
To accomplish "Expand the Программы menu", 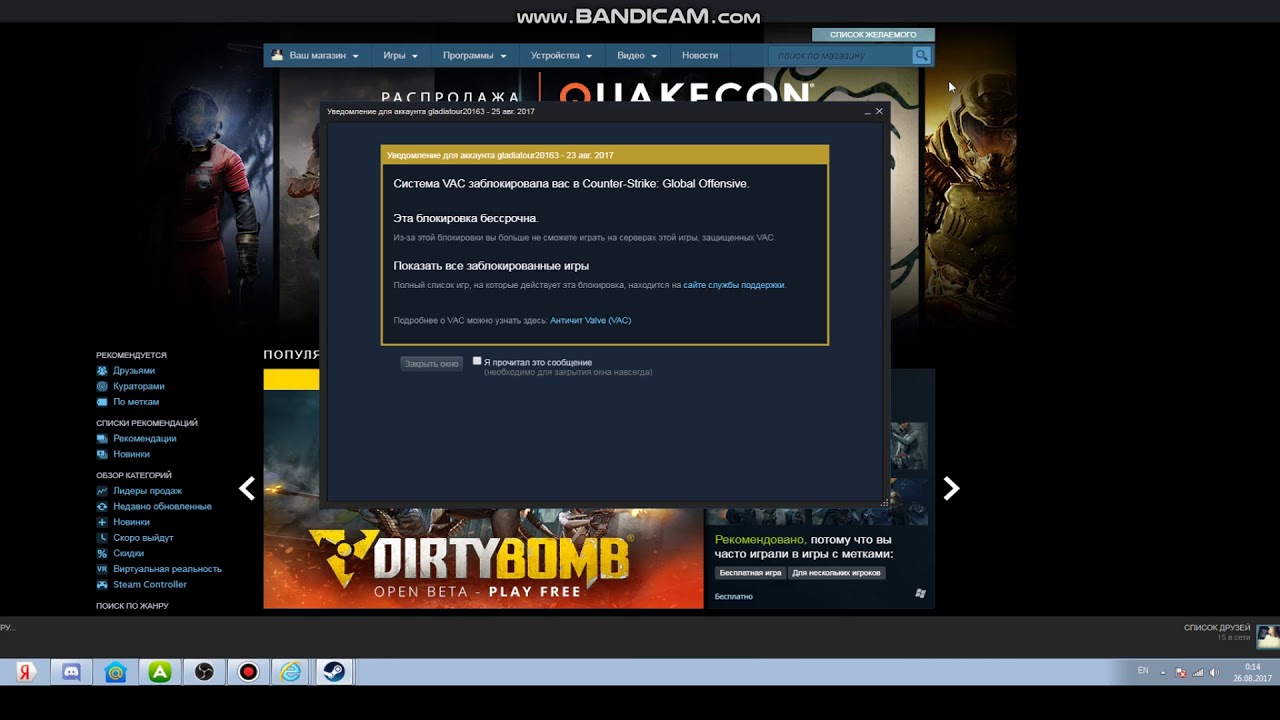I will click(x=474, y=56).
